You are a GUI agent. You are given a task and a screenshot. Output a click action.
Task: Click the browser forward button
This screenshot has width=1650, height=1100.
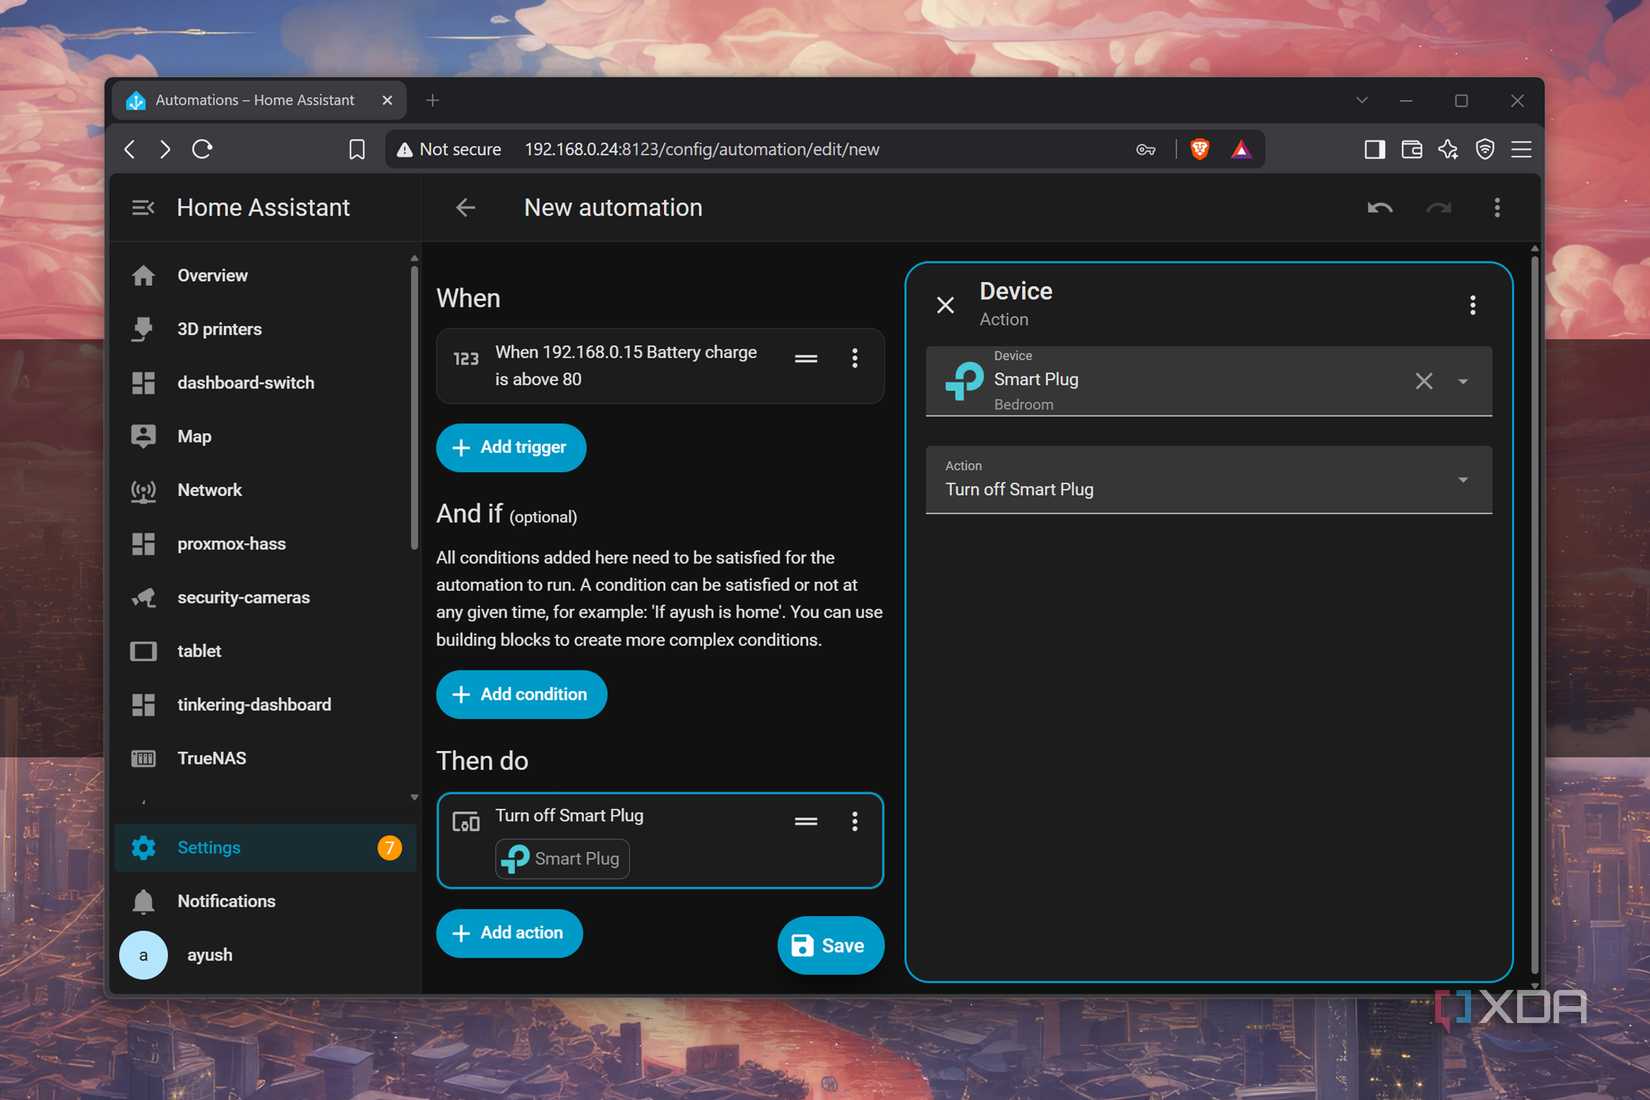[165, 149]
